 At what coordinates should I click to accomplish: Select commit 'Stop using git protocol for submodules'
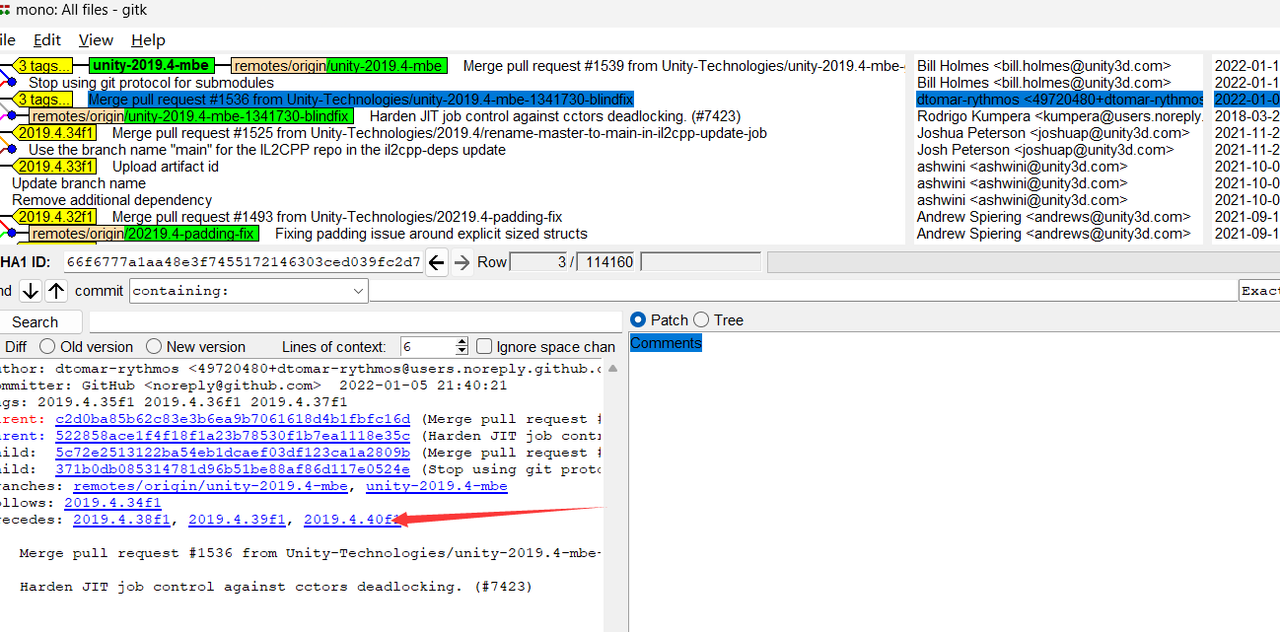151,83
